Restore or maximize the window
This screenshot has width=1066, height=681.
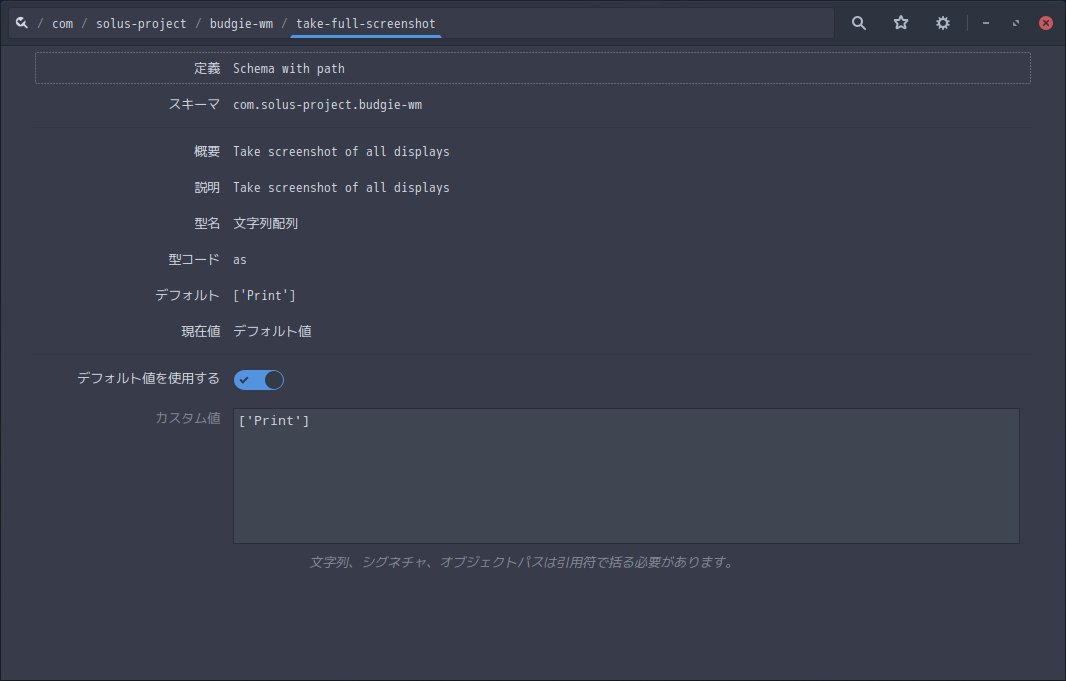point(1016,23)
